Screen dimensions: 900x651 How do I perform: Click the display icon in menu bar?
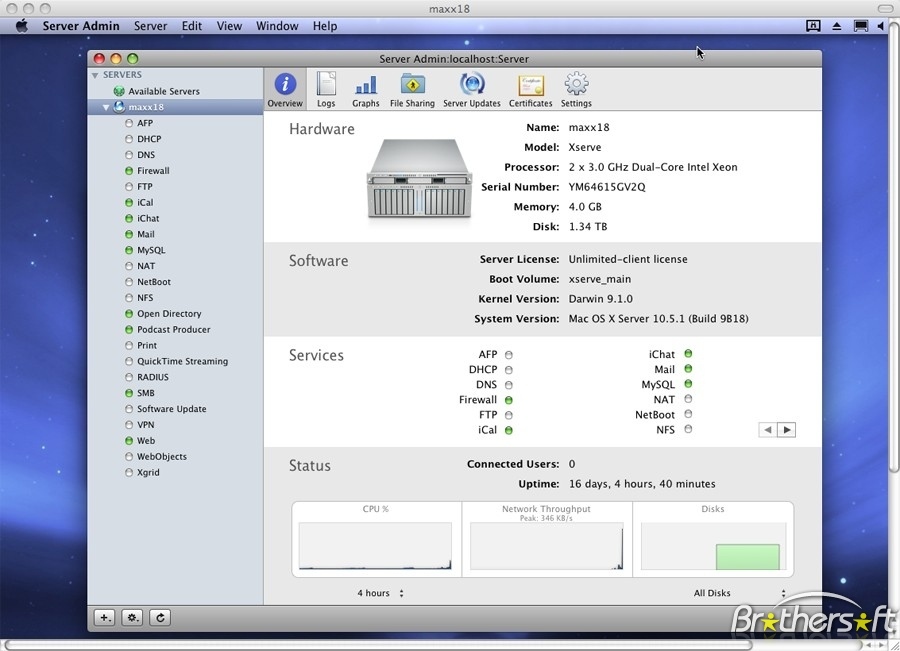(860, 26)
